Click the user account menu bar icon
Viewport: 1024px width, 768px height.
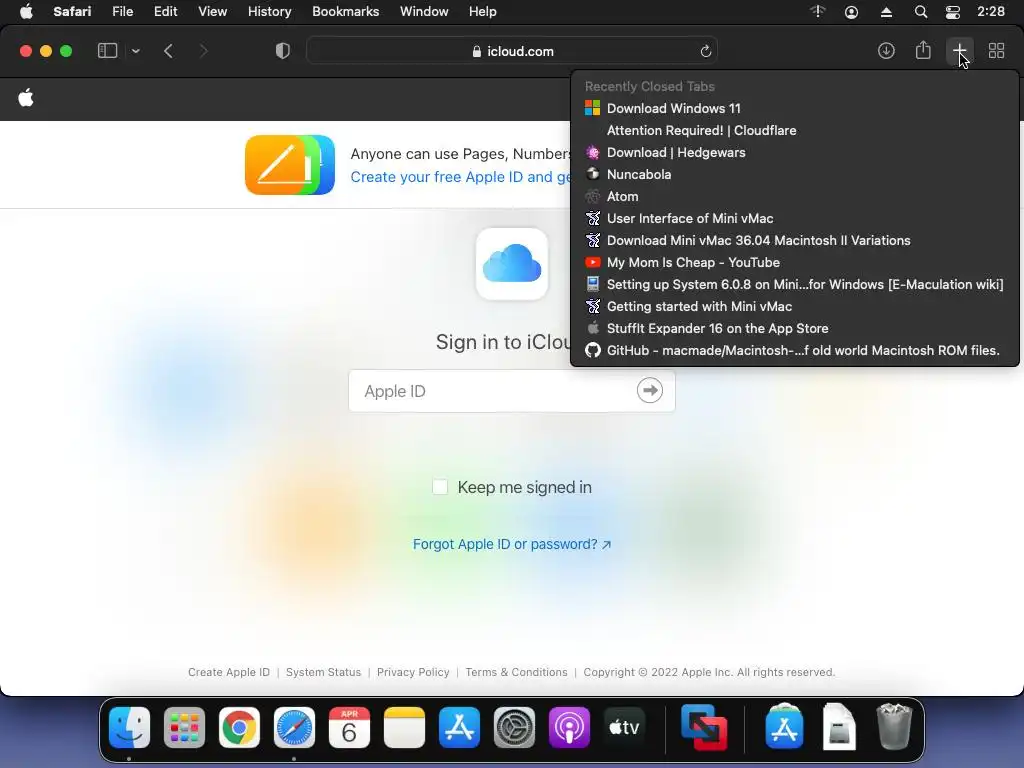pyautogui.click(x=851, y=12)
